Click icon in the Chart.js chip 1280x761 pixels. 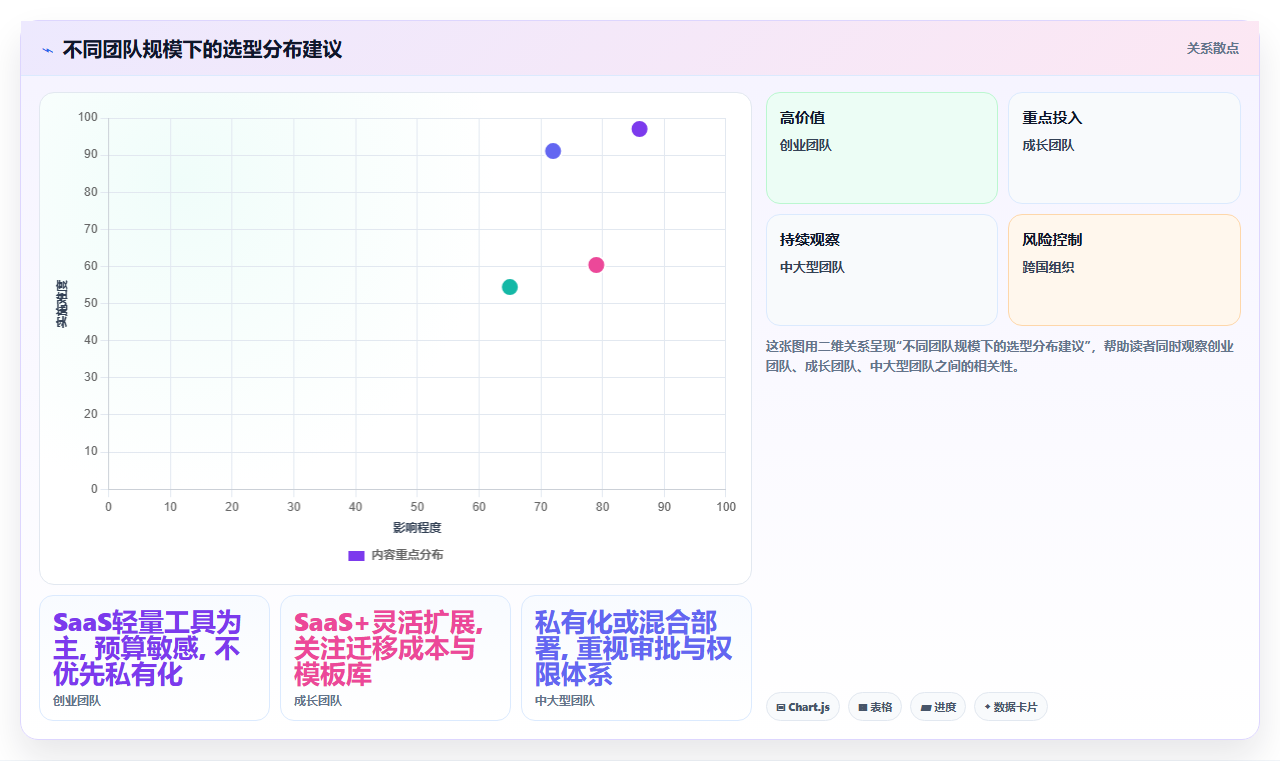[781, 707]
